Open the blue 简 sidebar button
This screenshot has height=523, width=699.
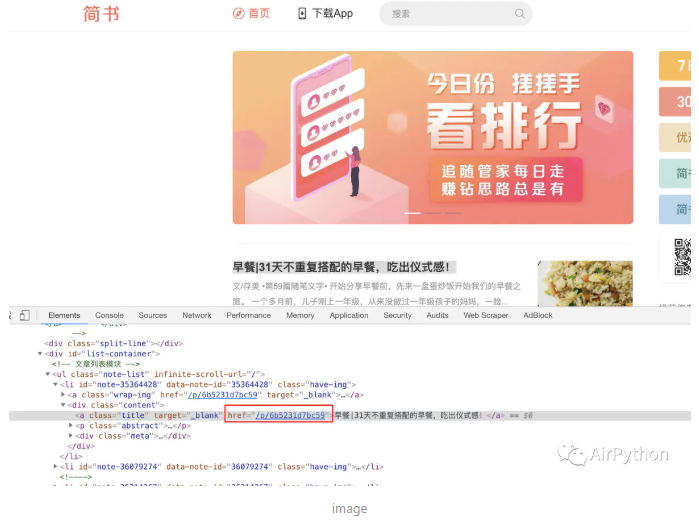(675, 209)
